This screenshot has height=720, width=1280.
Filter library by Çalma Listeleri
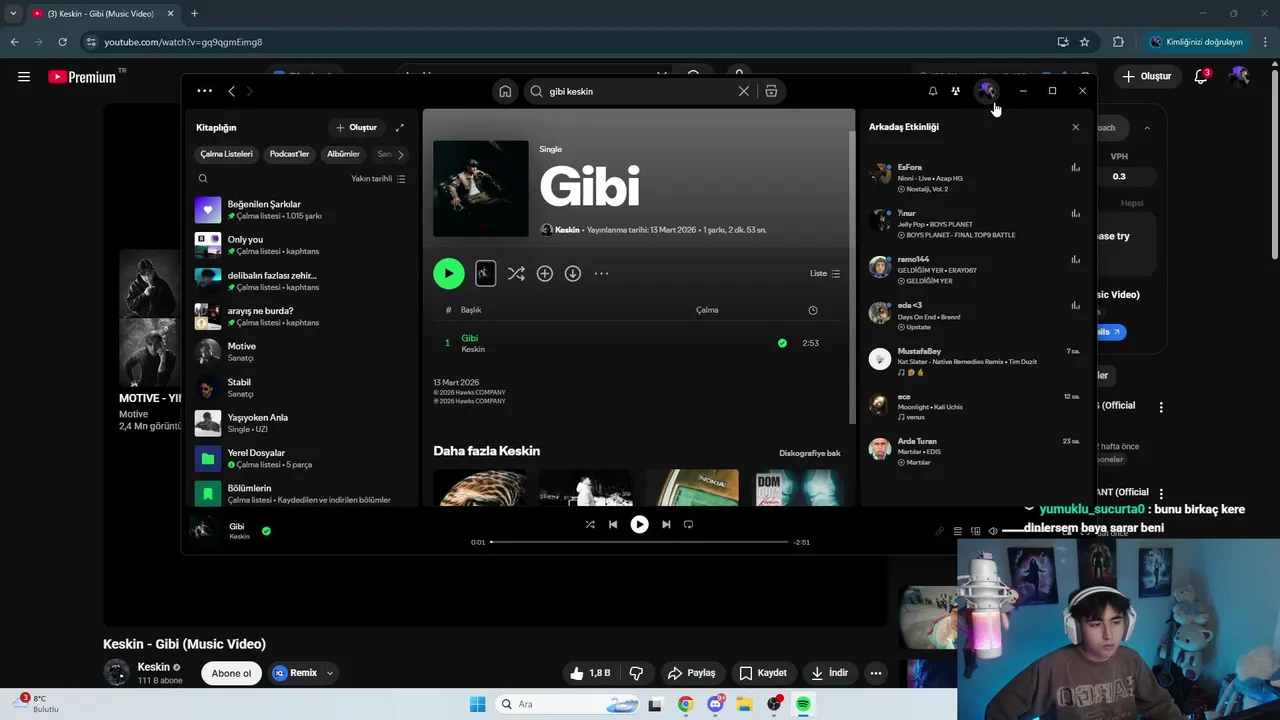coord(227,154)
